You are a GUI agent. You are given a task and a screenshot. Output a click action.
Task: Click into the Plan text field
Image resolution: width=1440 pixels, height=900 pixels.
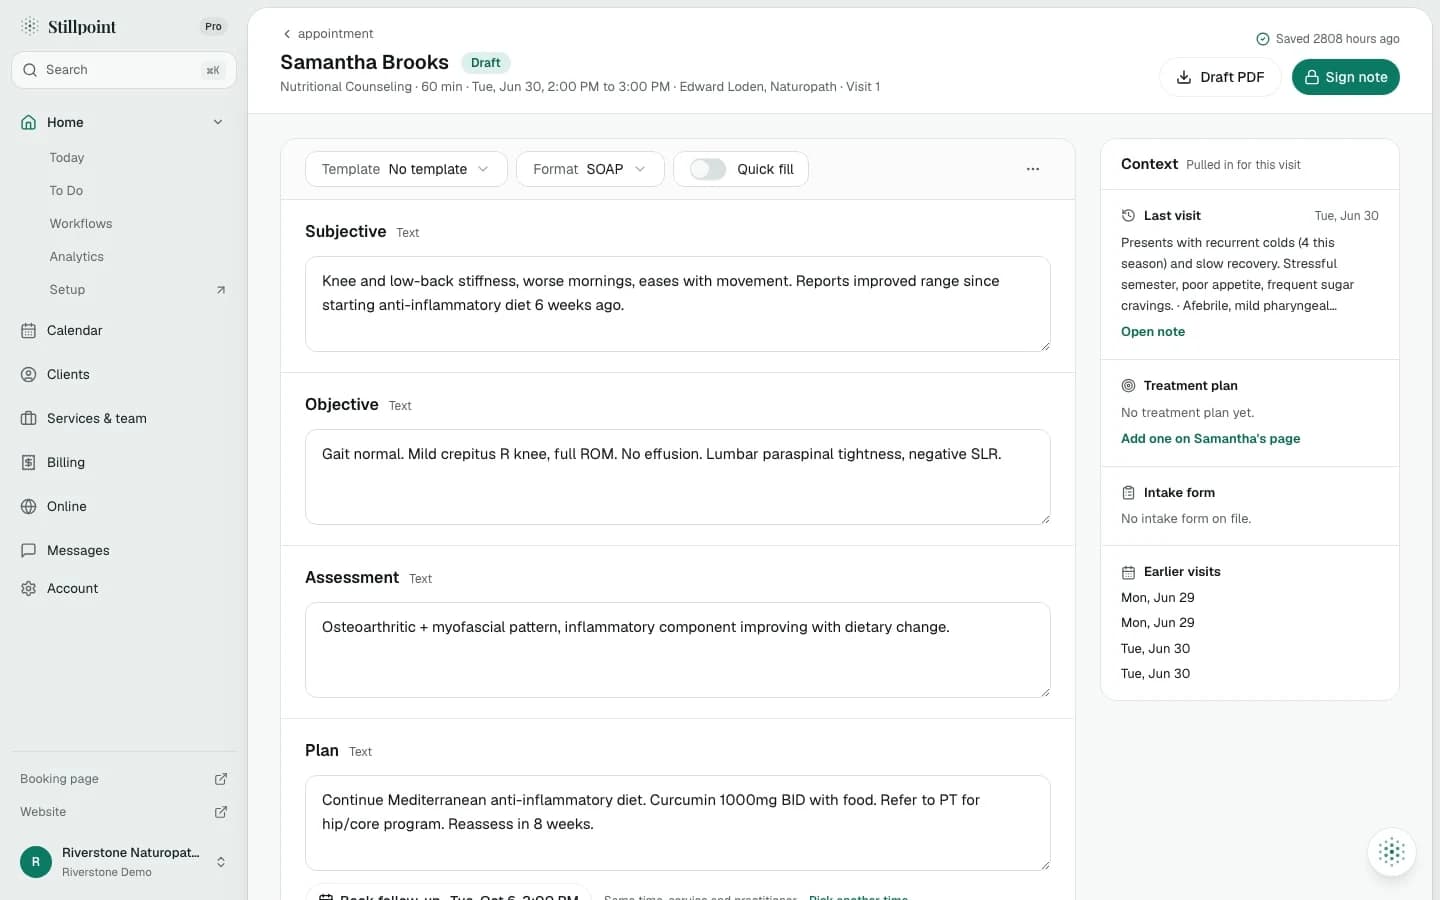[678, 823]
